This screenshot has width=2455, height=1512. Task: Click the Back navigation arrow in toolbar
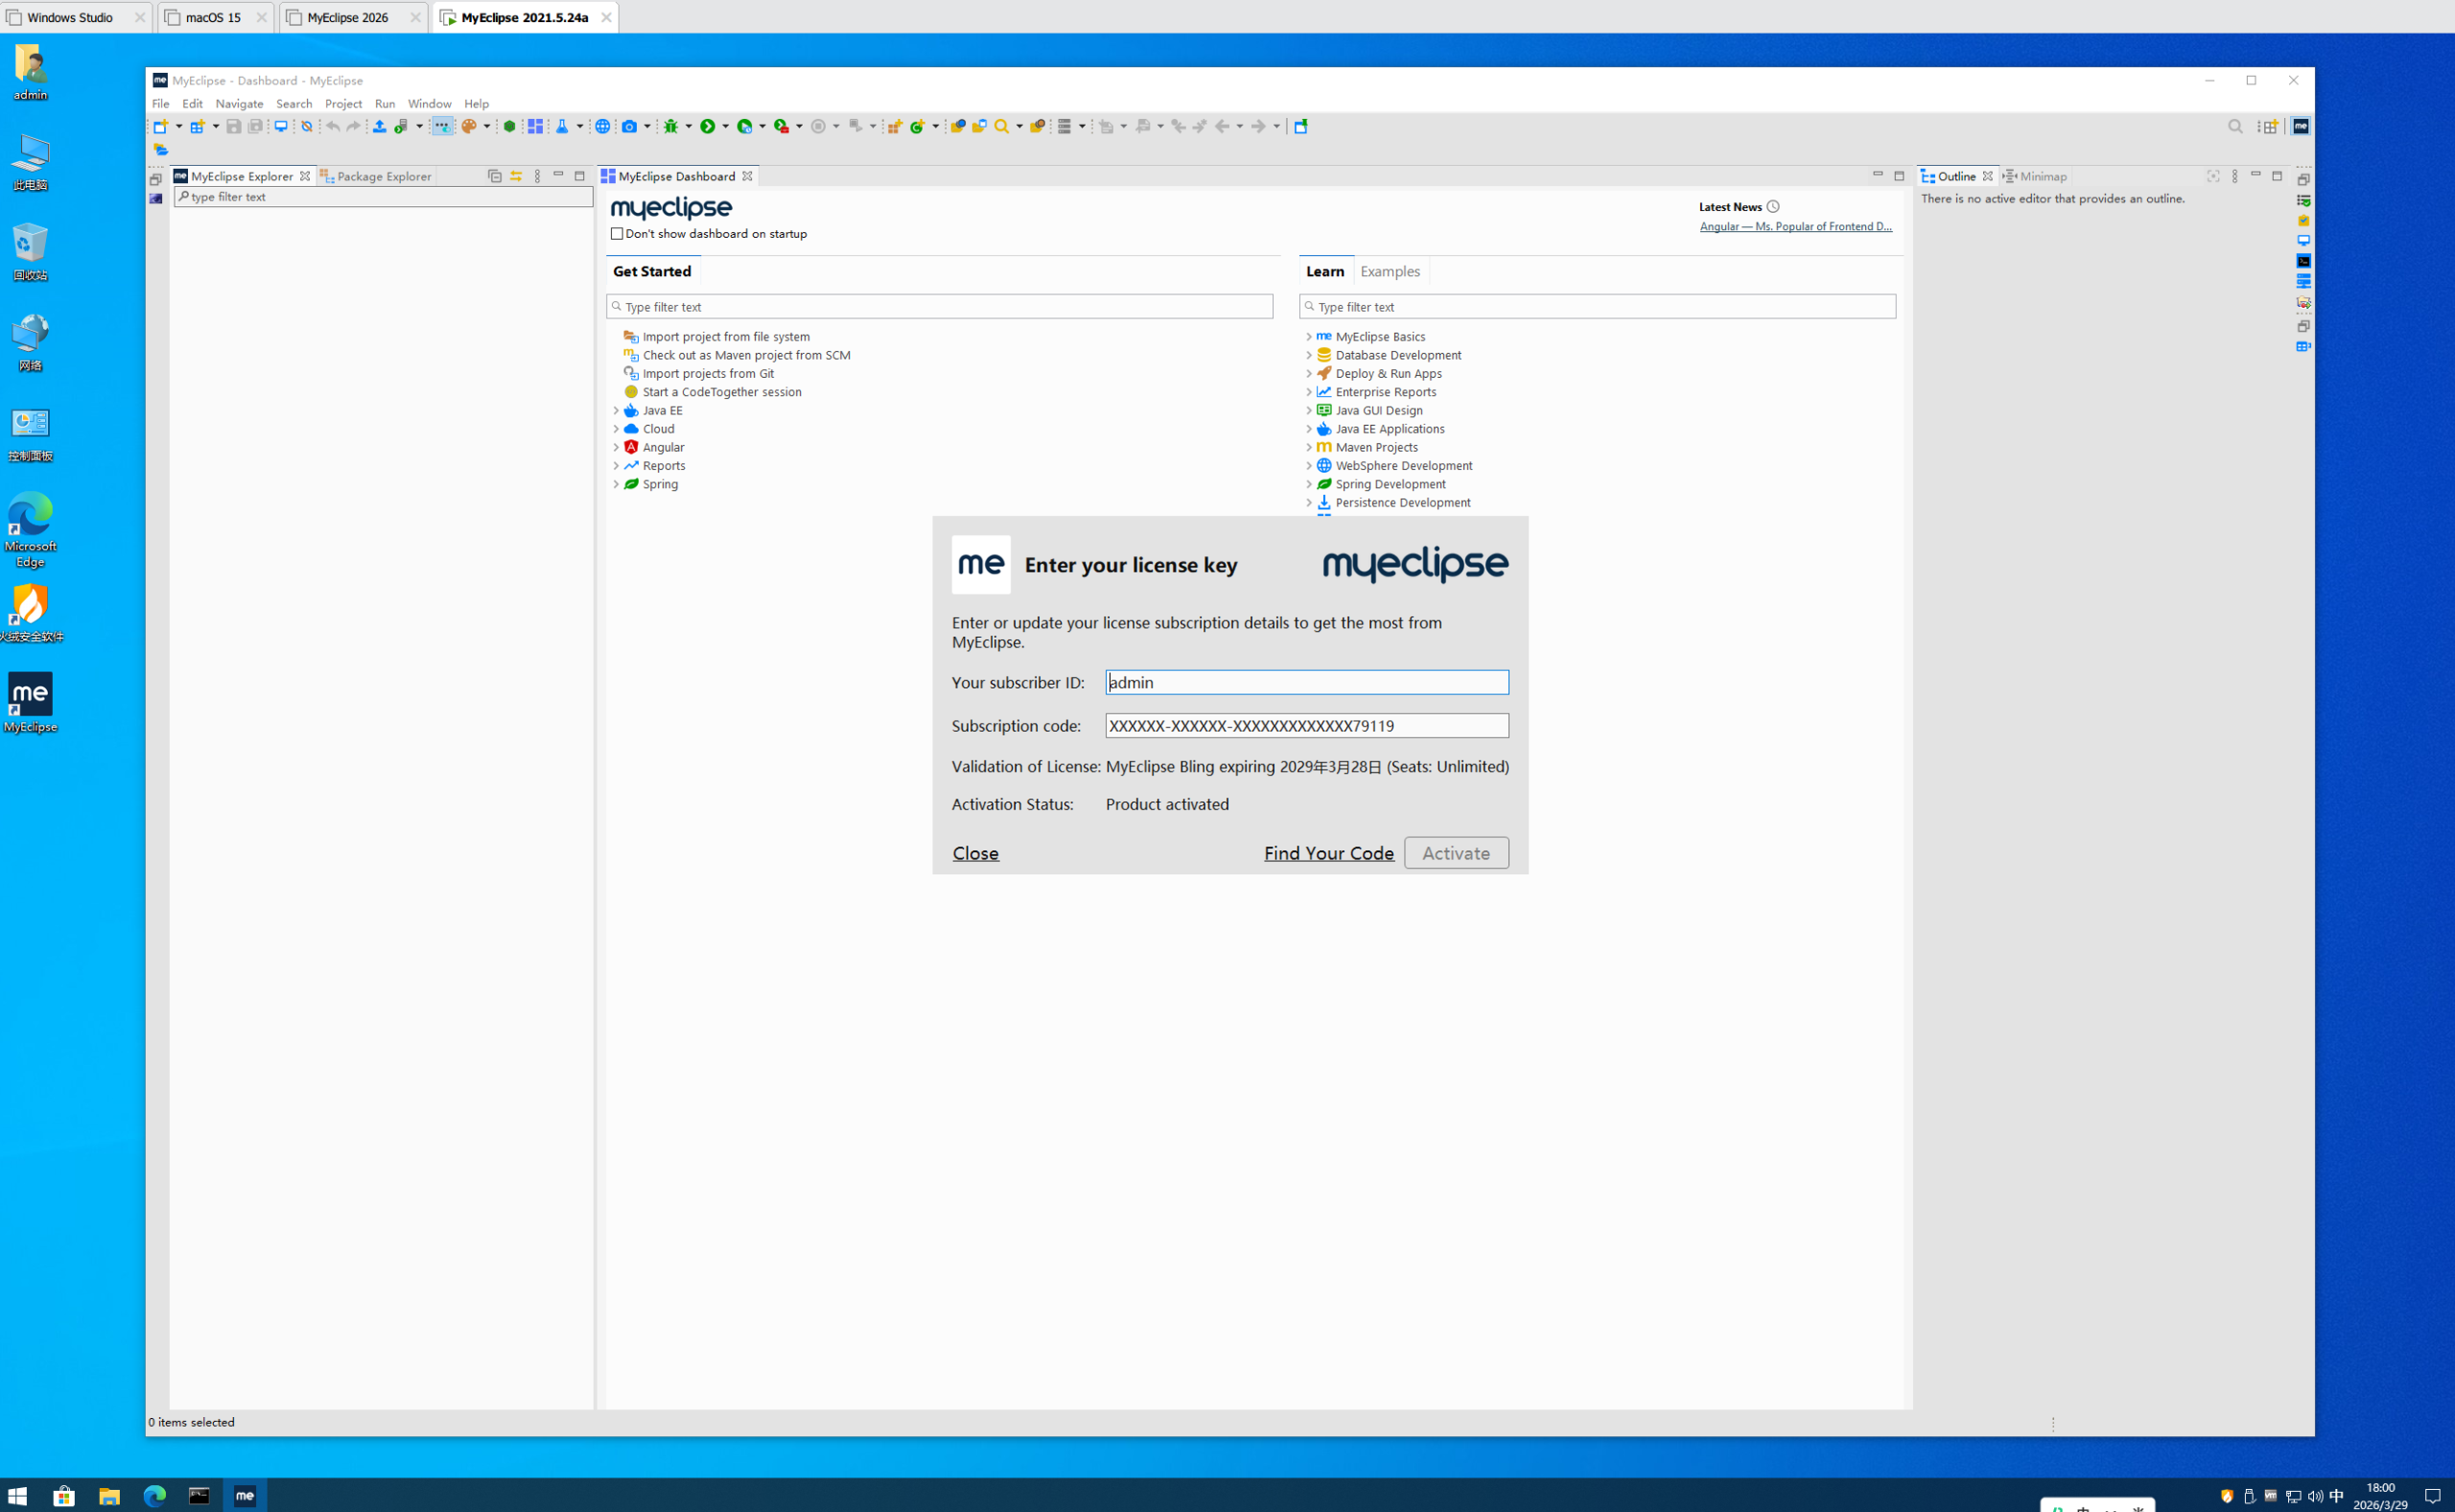coord(1222,126)
